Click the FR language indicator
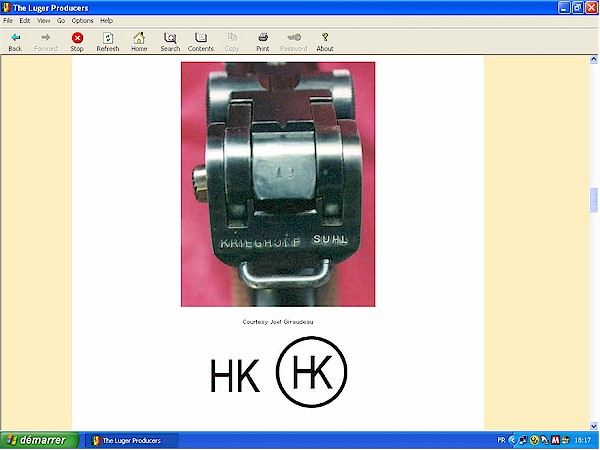600x450 pixels. click(x=501, y=440)
